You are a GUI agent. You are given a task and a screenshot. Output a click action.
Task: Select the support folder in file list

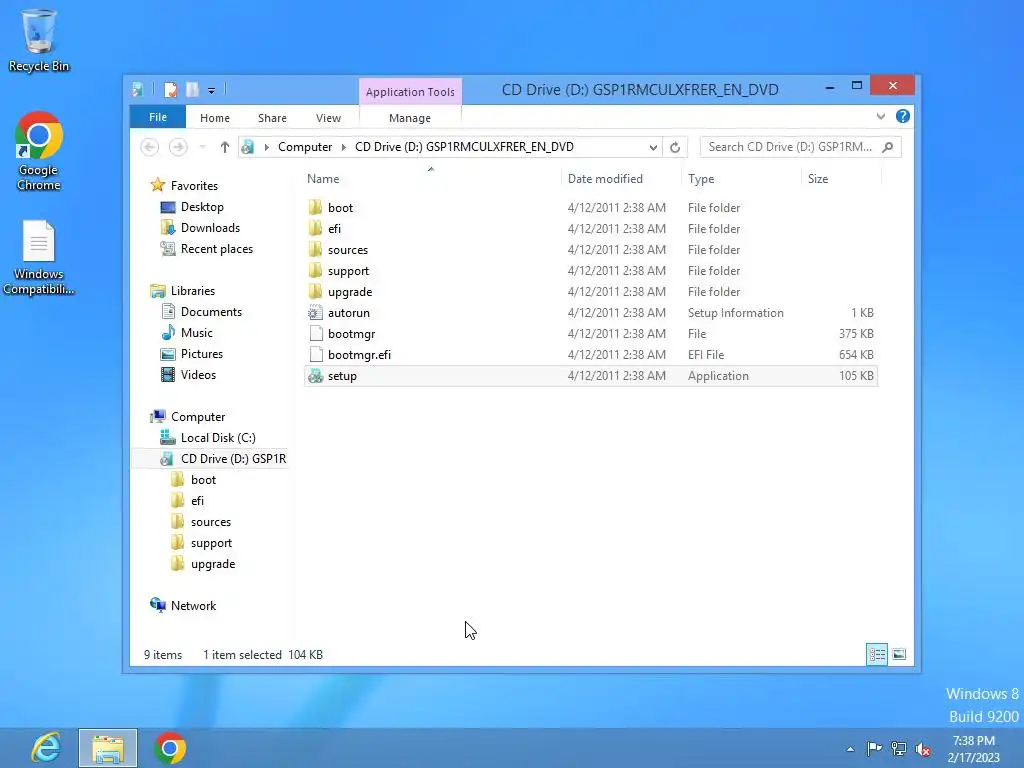tap(591, 270)
